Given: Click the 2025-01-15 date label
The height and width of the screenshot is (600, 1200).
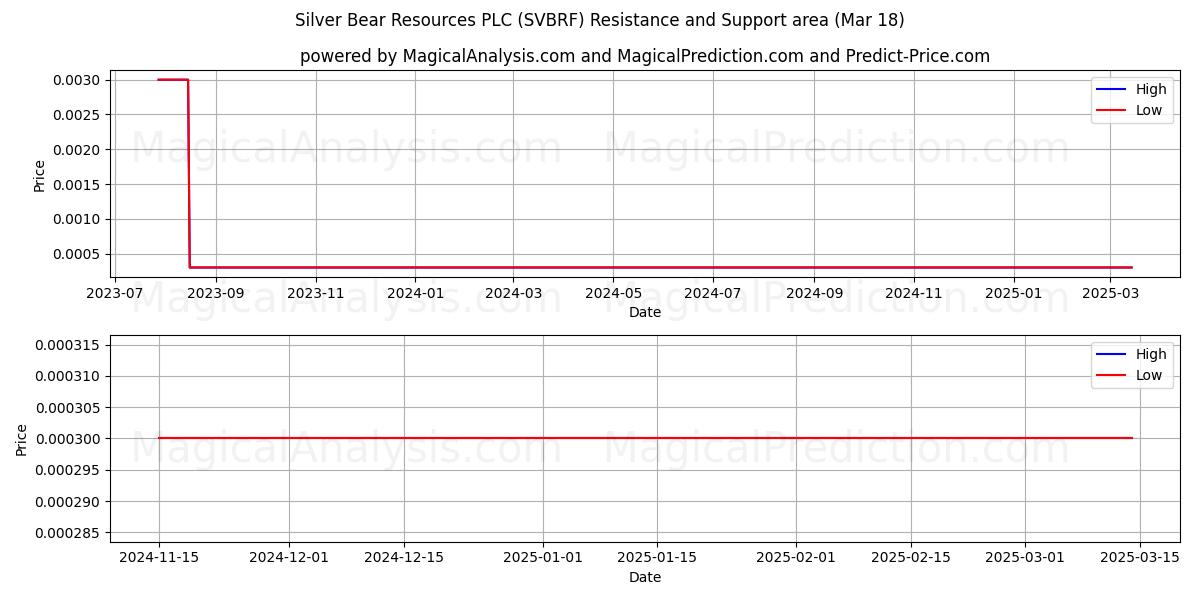Looking at the screenshot, I should [656, 558].
